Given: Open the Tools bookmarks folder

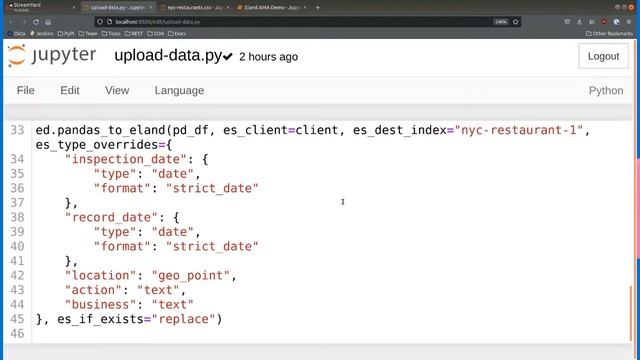Looking at the screenshot, I should (111, 33).
